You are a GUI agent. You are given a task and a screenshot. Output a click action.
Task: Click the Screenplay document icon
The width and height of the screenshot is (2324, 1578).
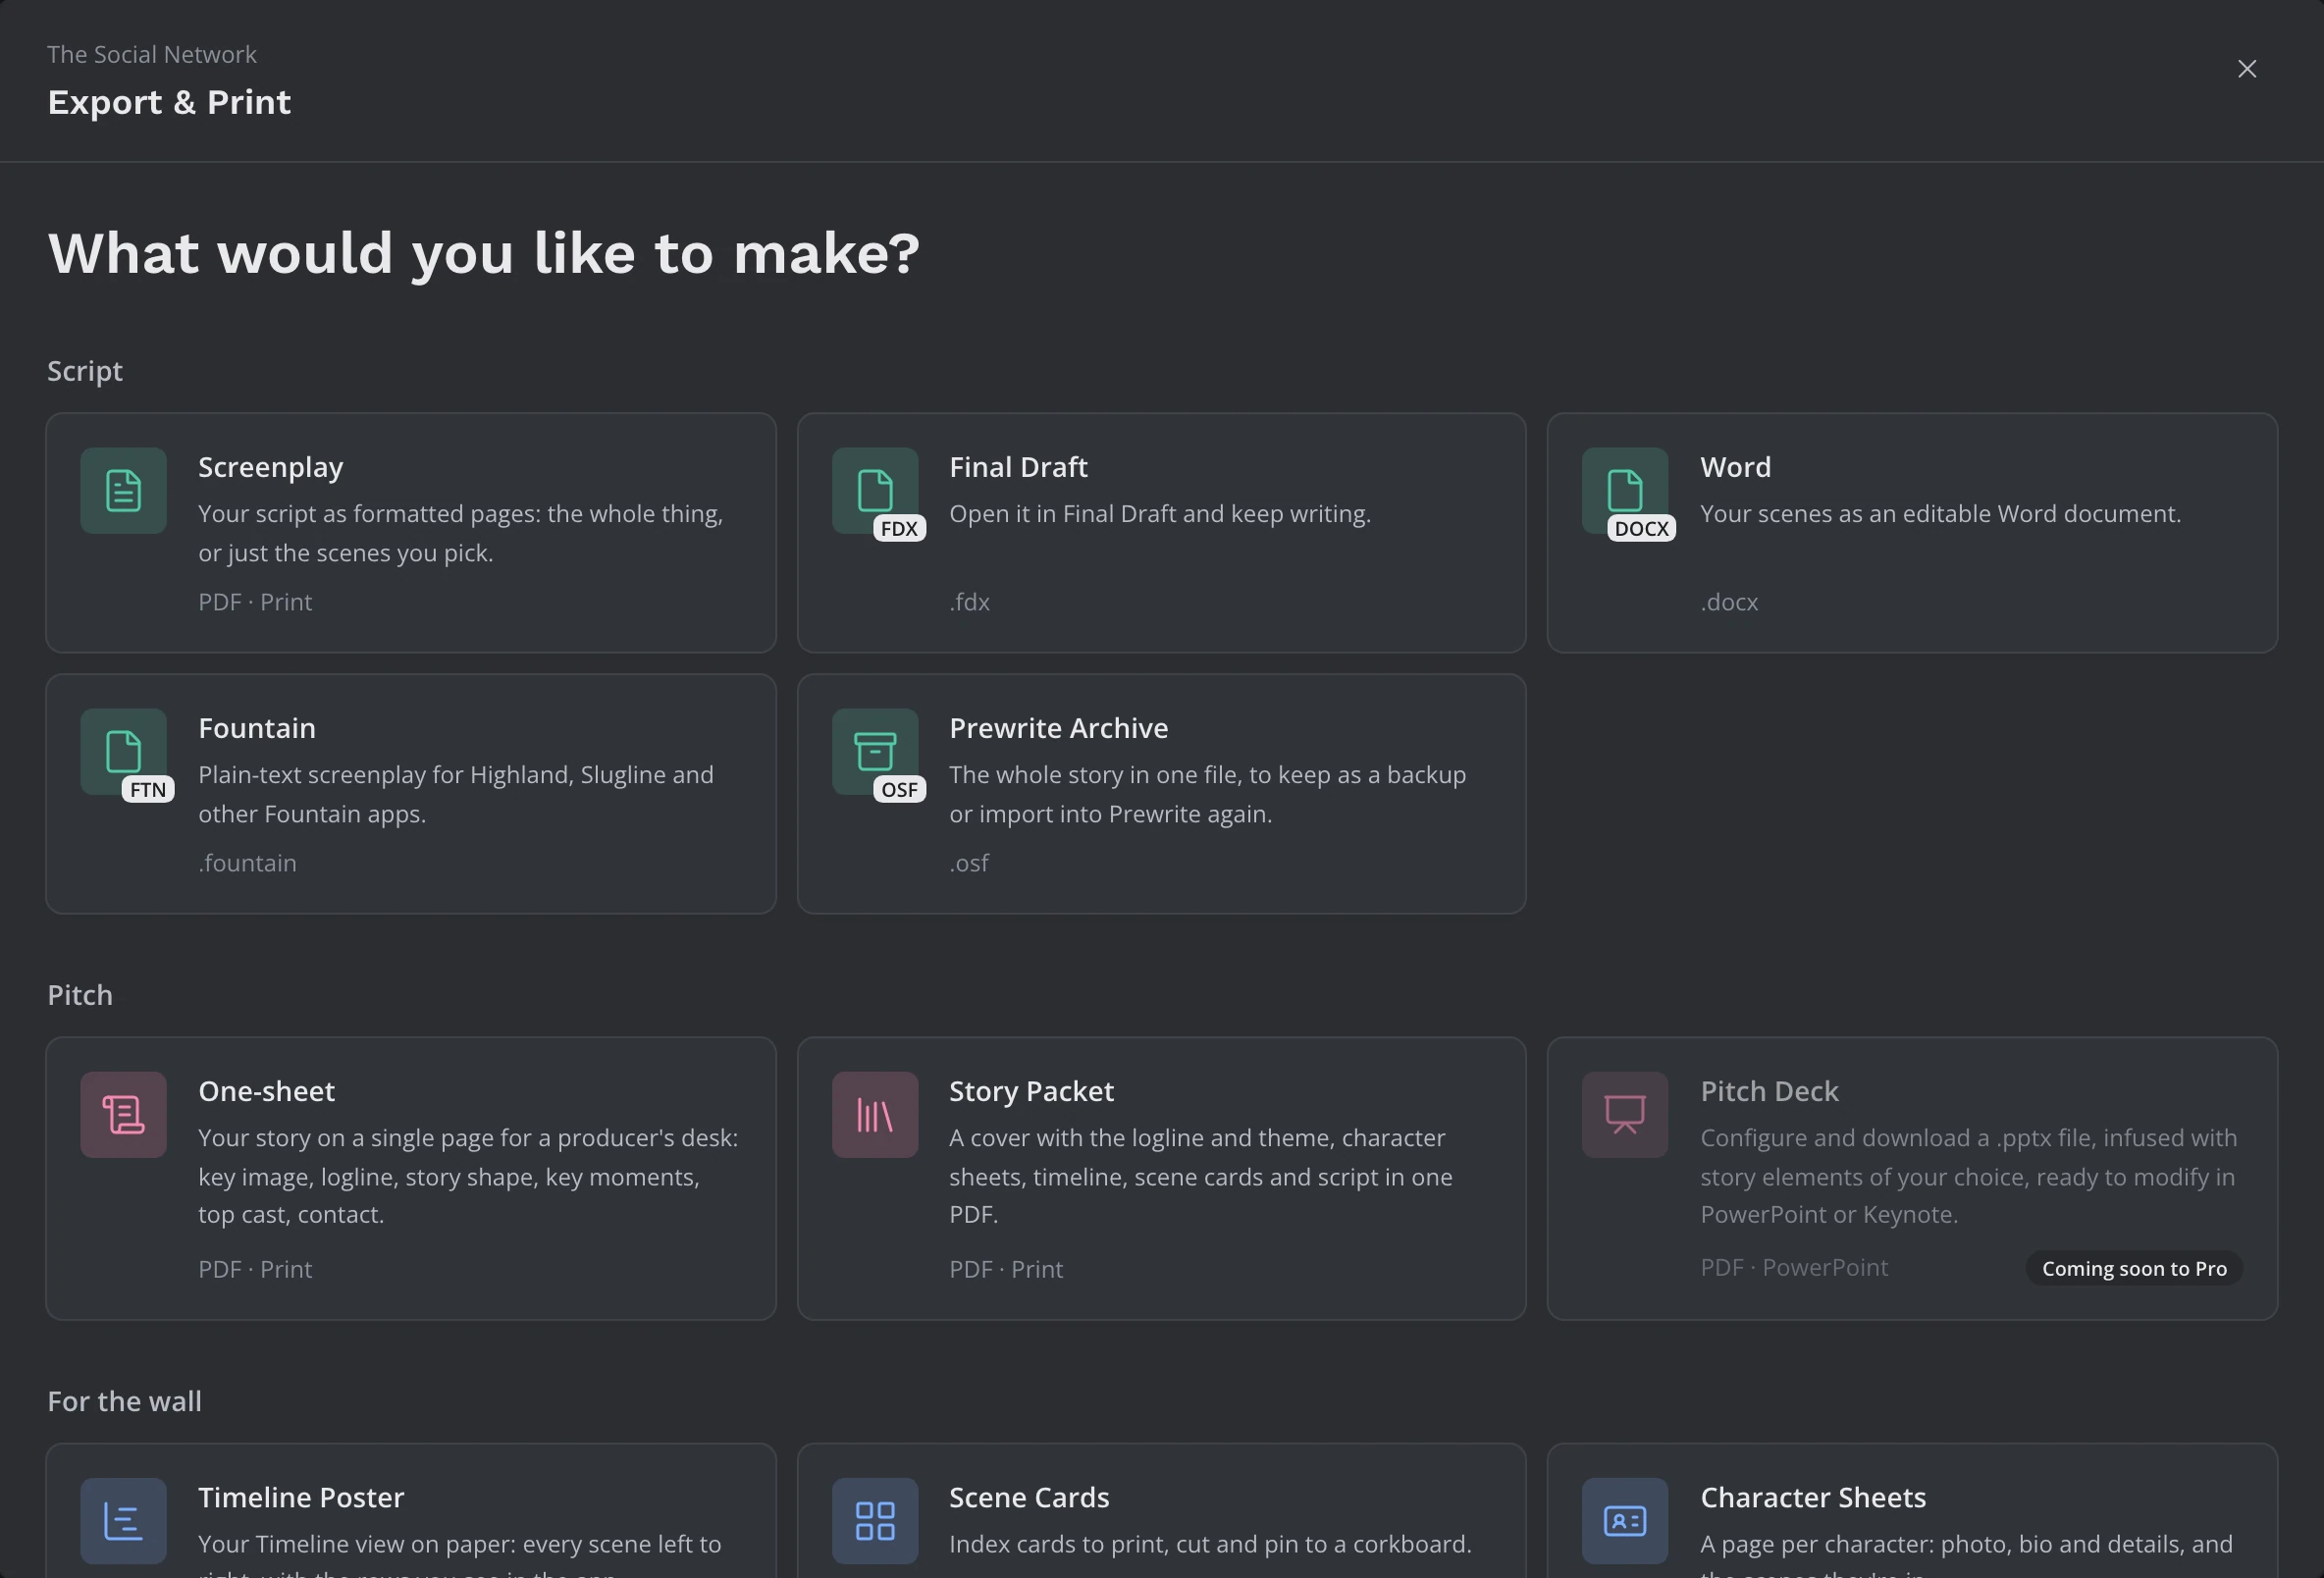click(123, 490)
